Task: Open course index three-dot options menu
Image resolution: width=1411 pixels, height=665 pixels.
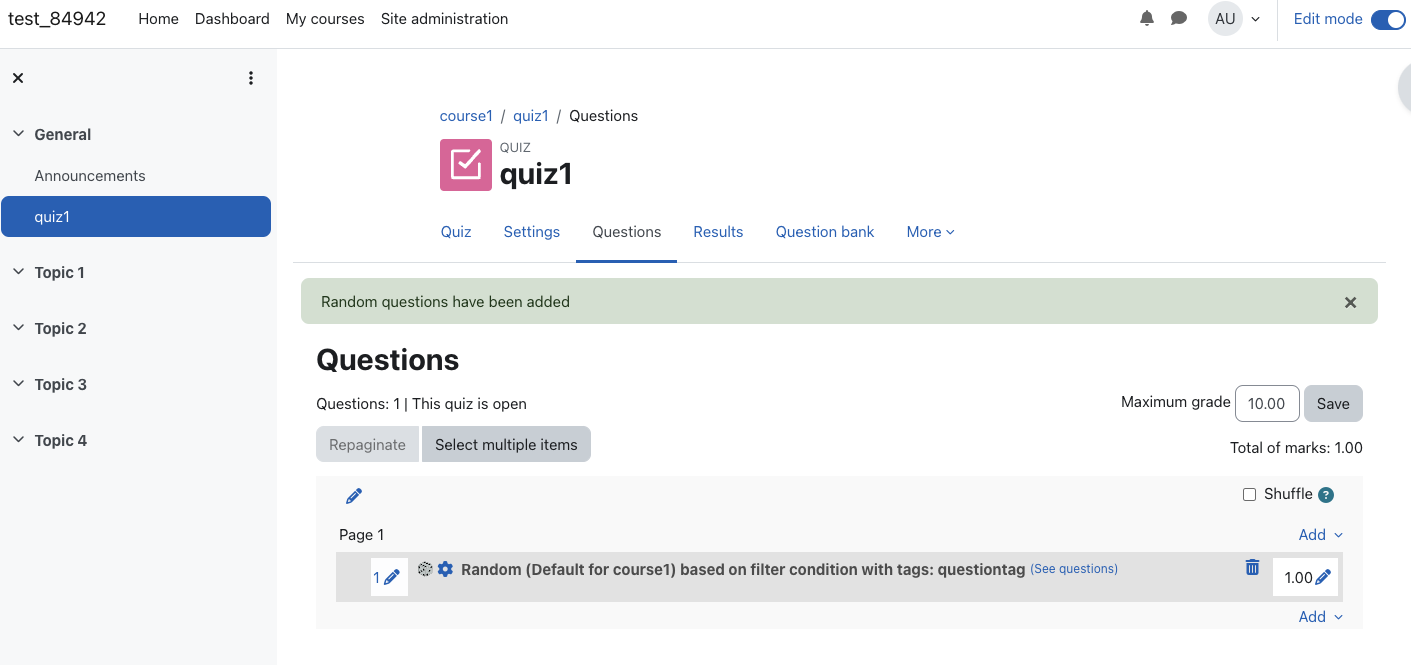Action: [x=251, y=78]
